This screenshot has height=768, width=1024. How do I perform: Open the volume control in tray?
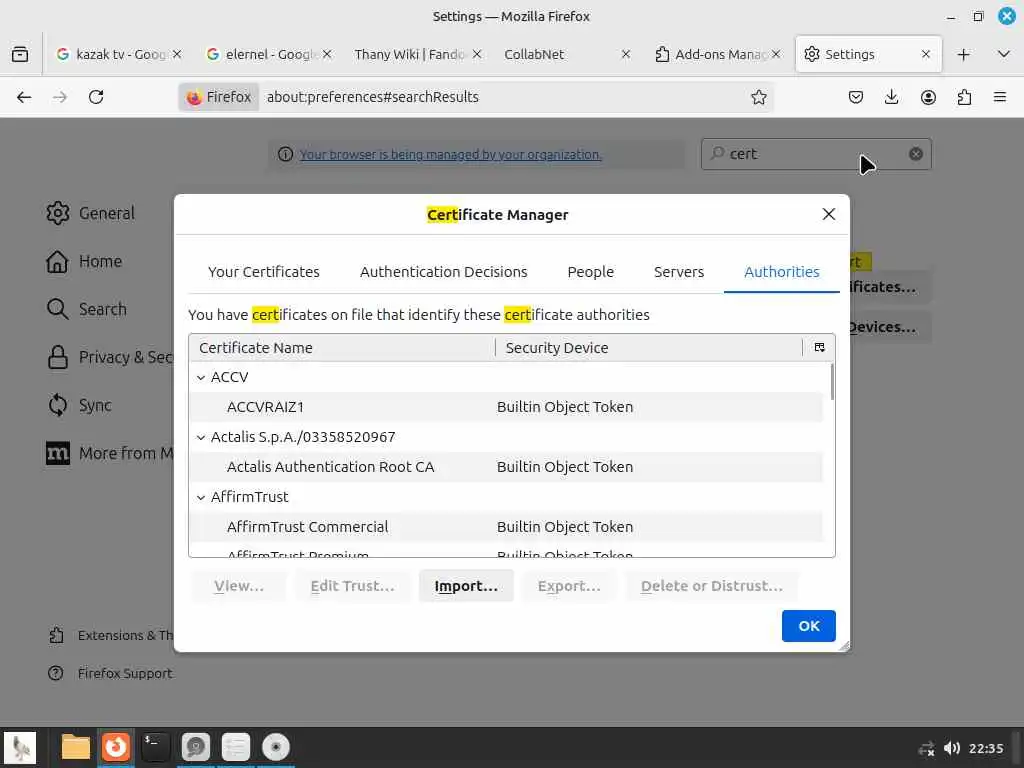[952, 748]
